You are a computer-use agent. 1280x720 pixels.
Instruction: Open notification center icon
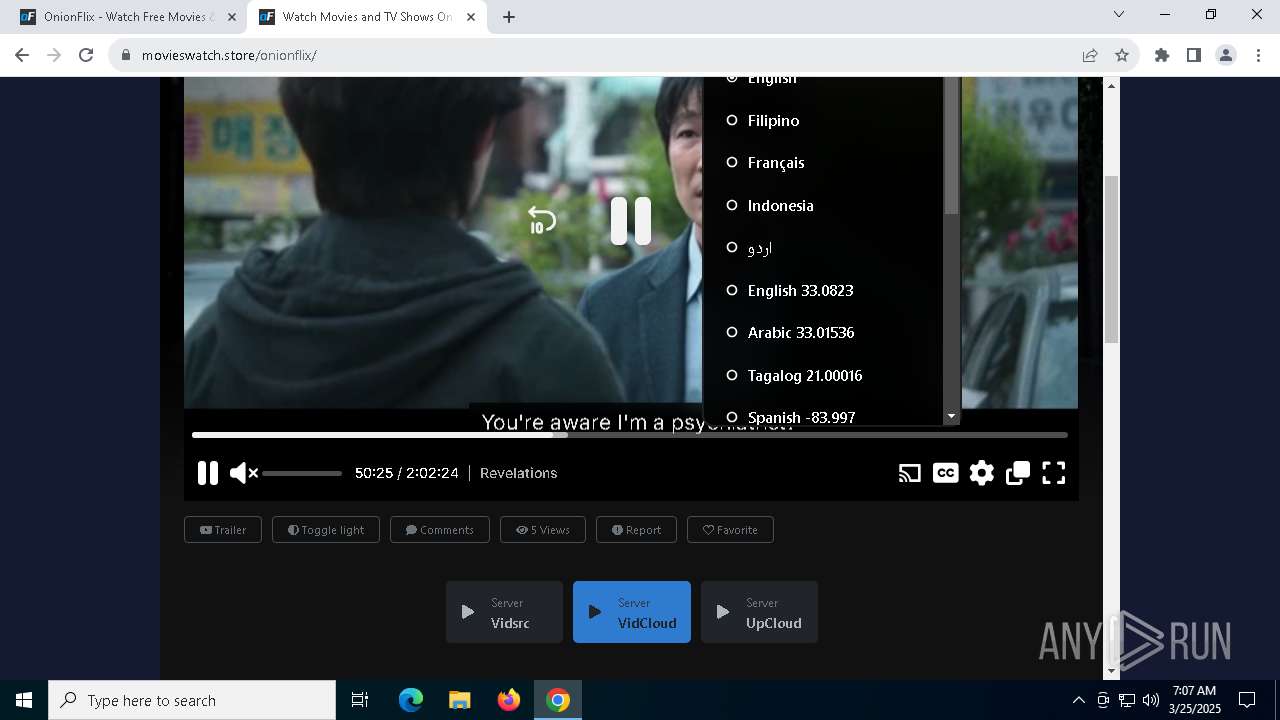[1247, 700]
